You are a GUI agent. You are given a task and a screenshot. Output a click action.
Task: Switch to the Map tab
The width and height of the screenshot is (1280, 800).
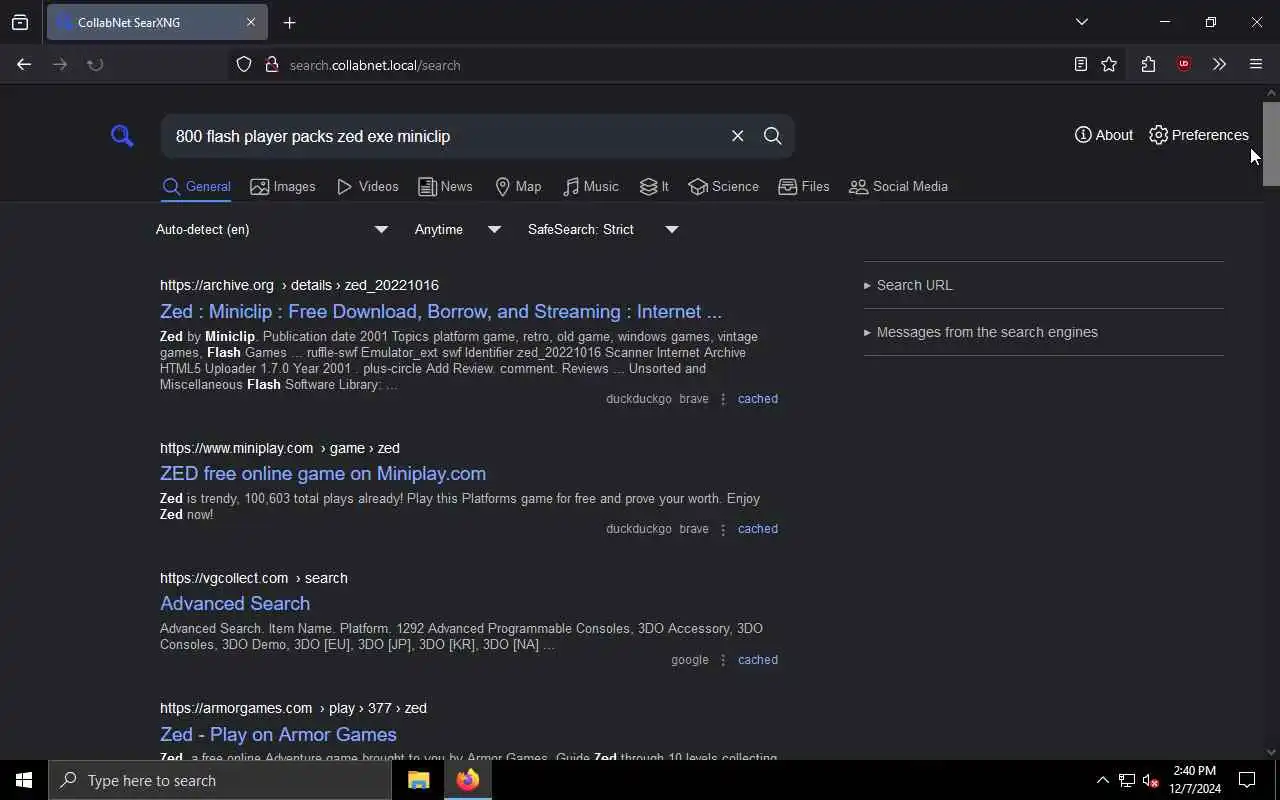(x=518, y=186)
